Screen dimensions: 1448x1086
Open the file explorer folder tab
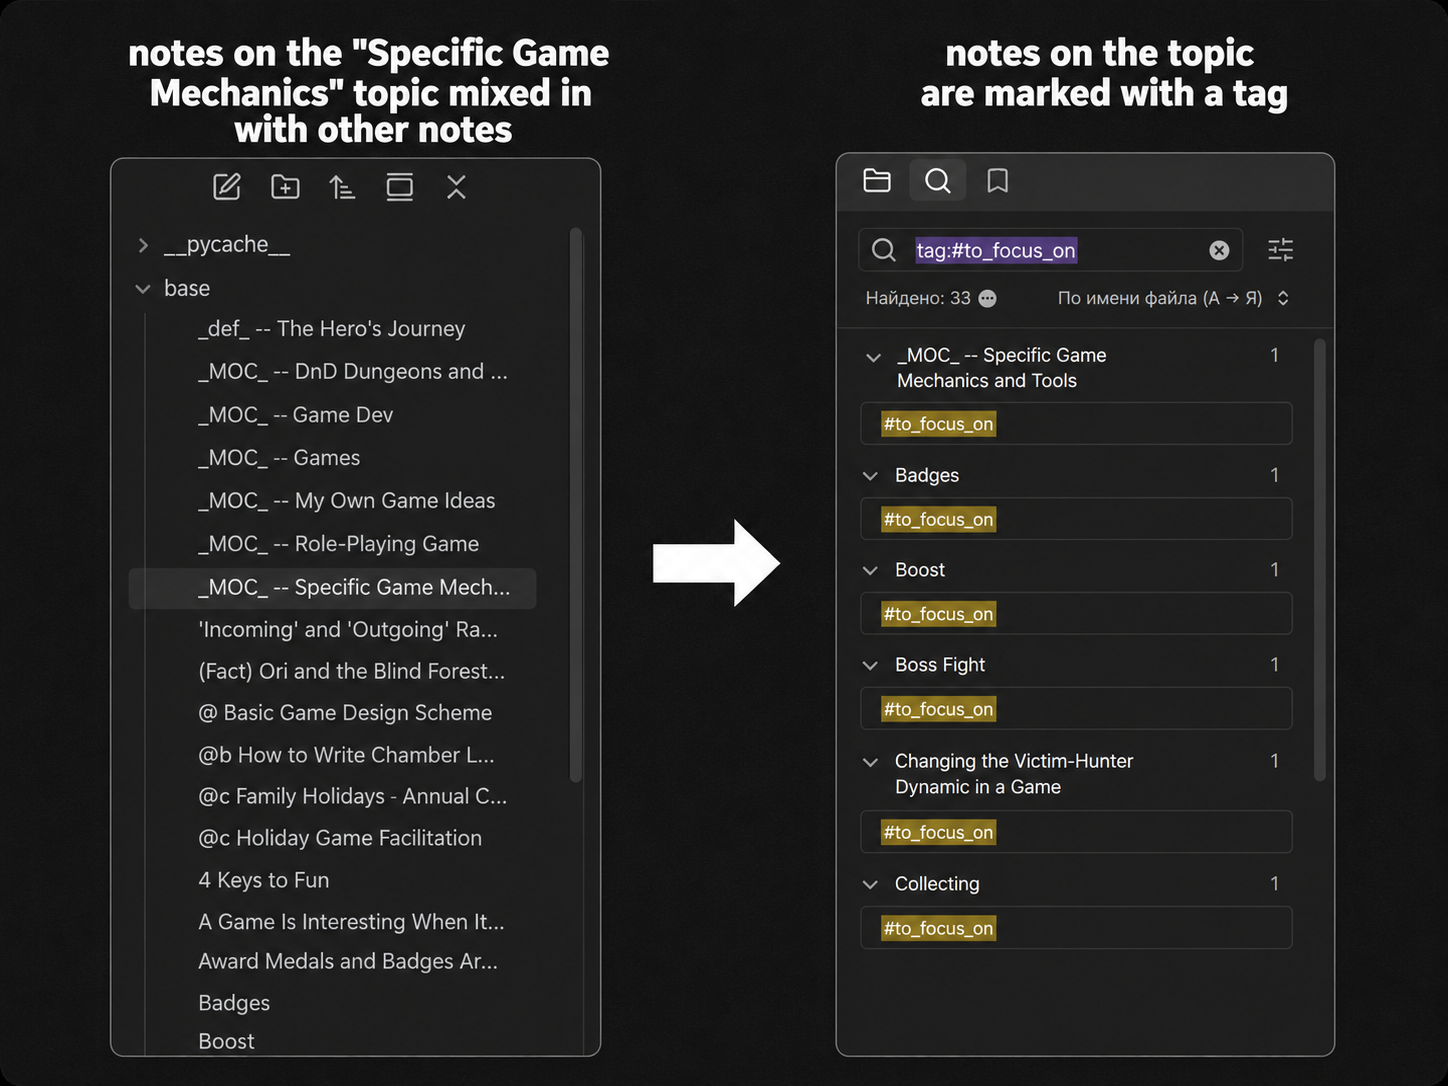pyautogui.click(x=877, y=180)
